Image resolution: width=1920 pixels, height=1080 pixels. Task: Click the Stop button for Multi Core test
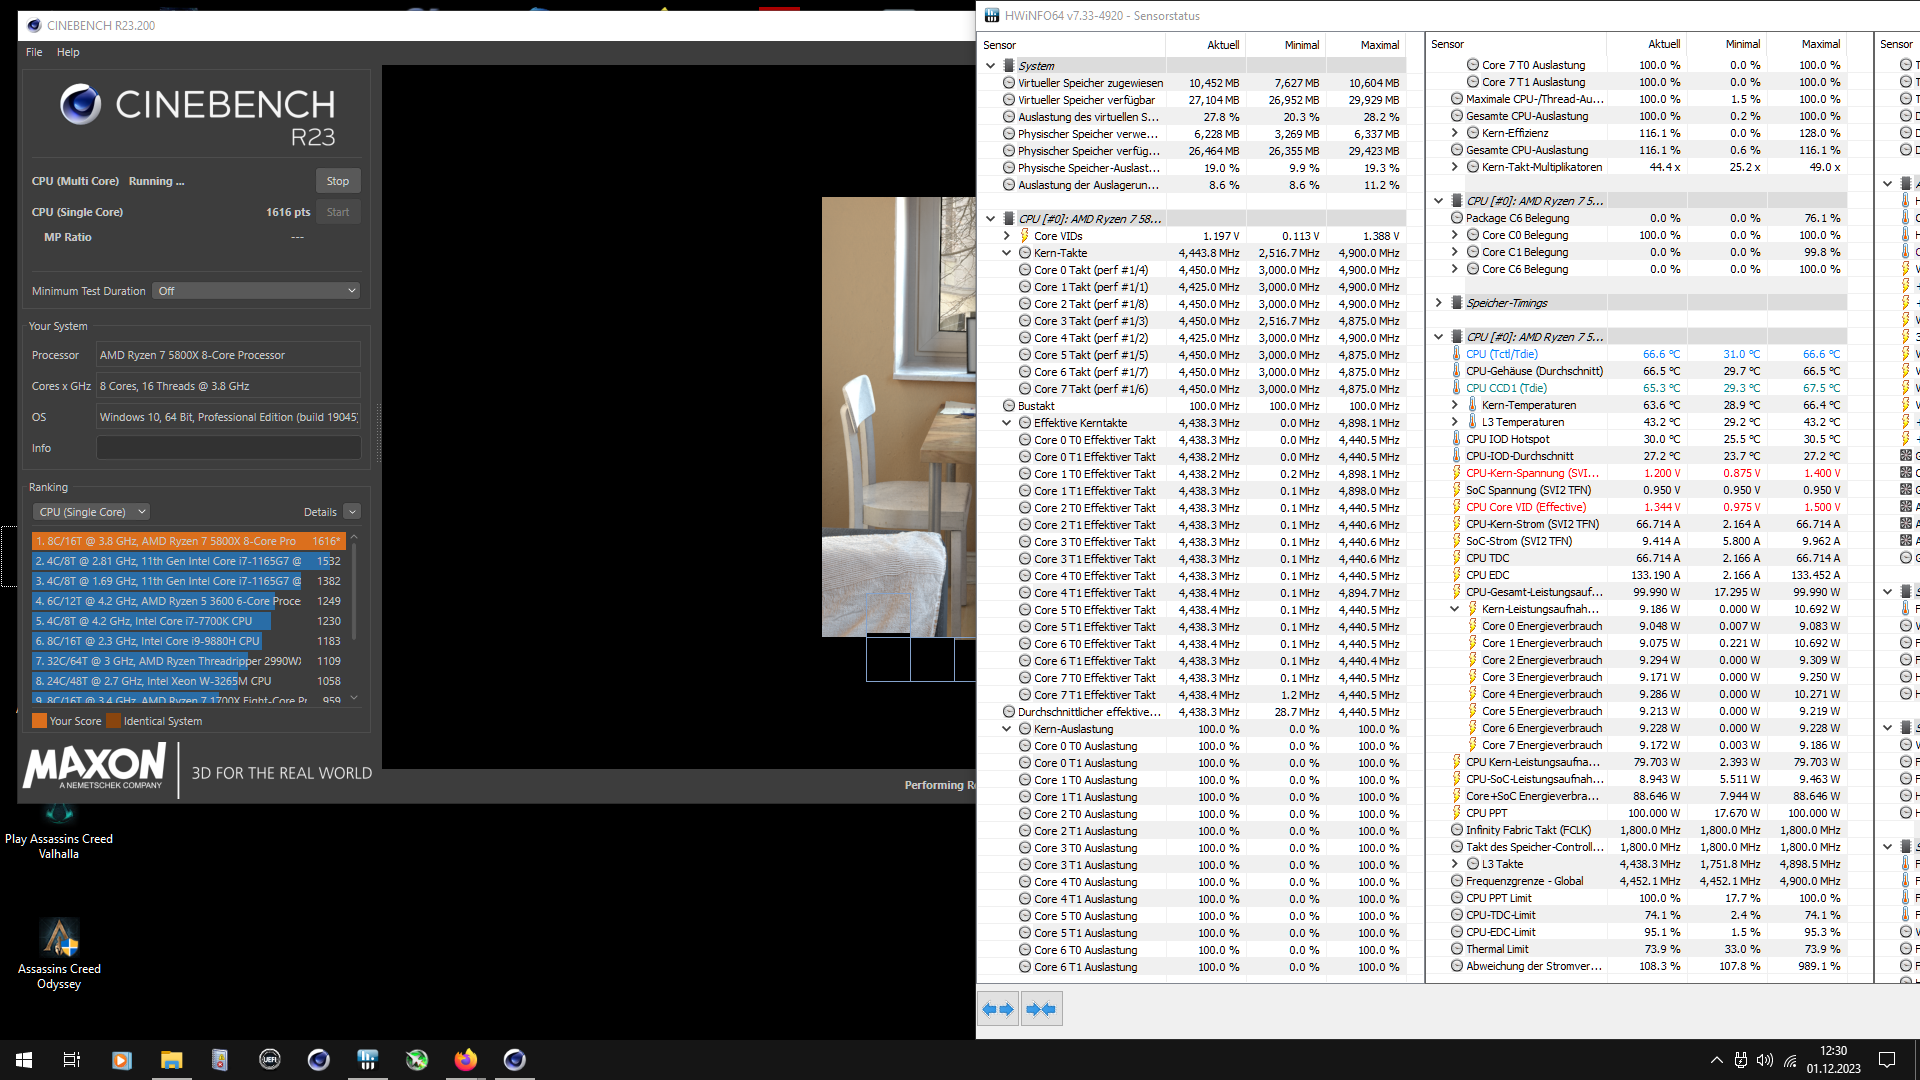337,181
